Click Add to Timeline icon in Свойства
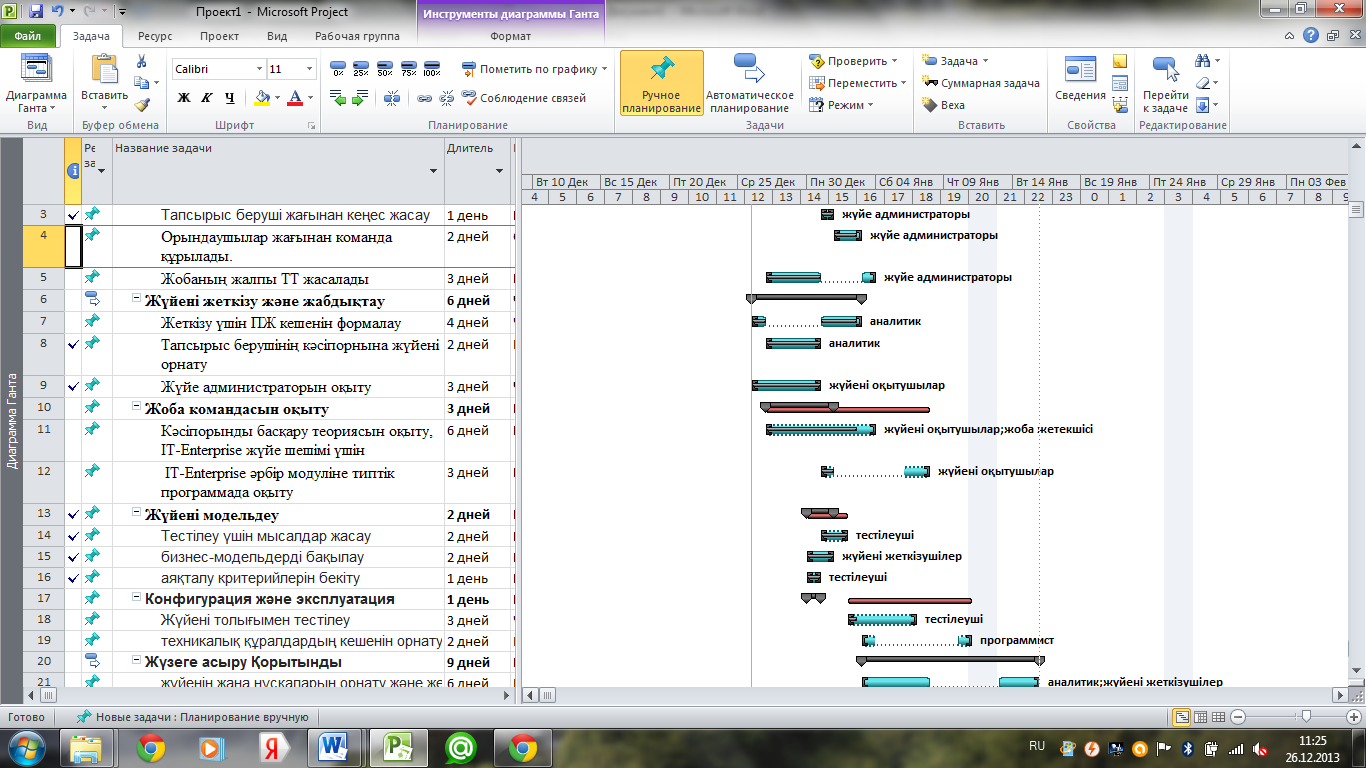Image resolution: width=1366 pixels, height=768 pixels. [x=1120, y=105]
